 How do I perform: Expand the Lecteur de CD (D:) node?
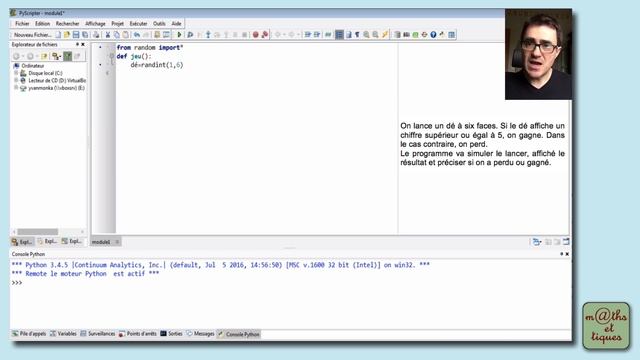tap(16, 80)
